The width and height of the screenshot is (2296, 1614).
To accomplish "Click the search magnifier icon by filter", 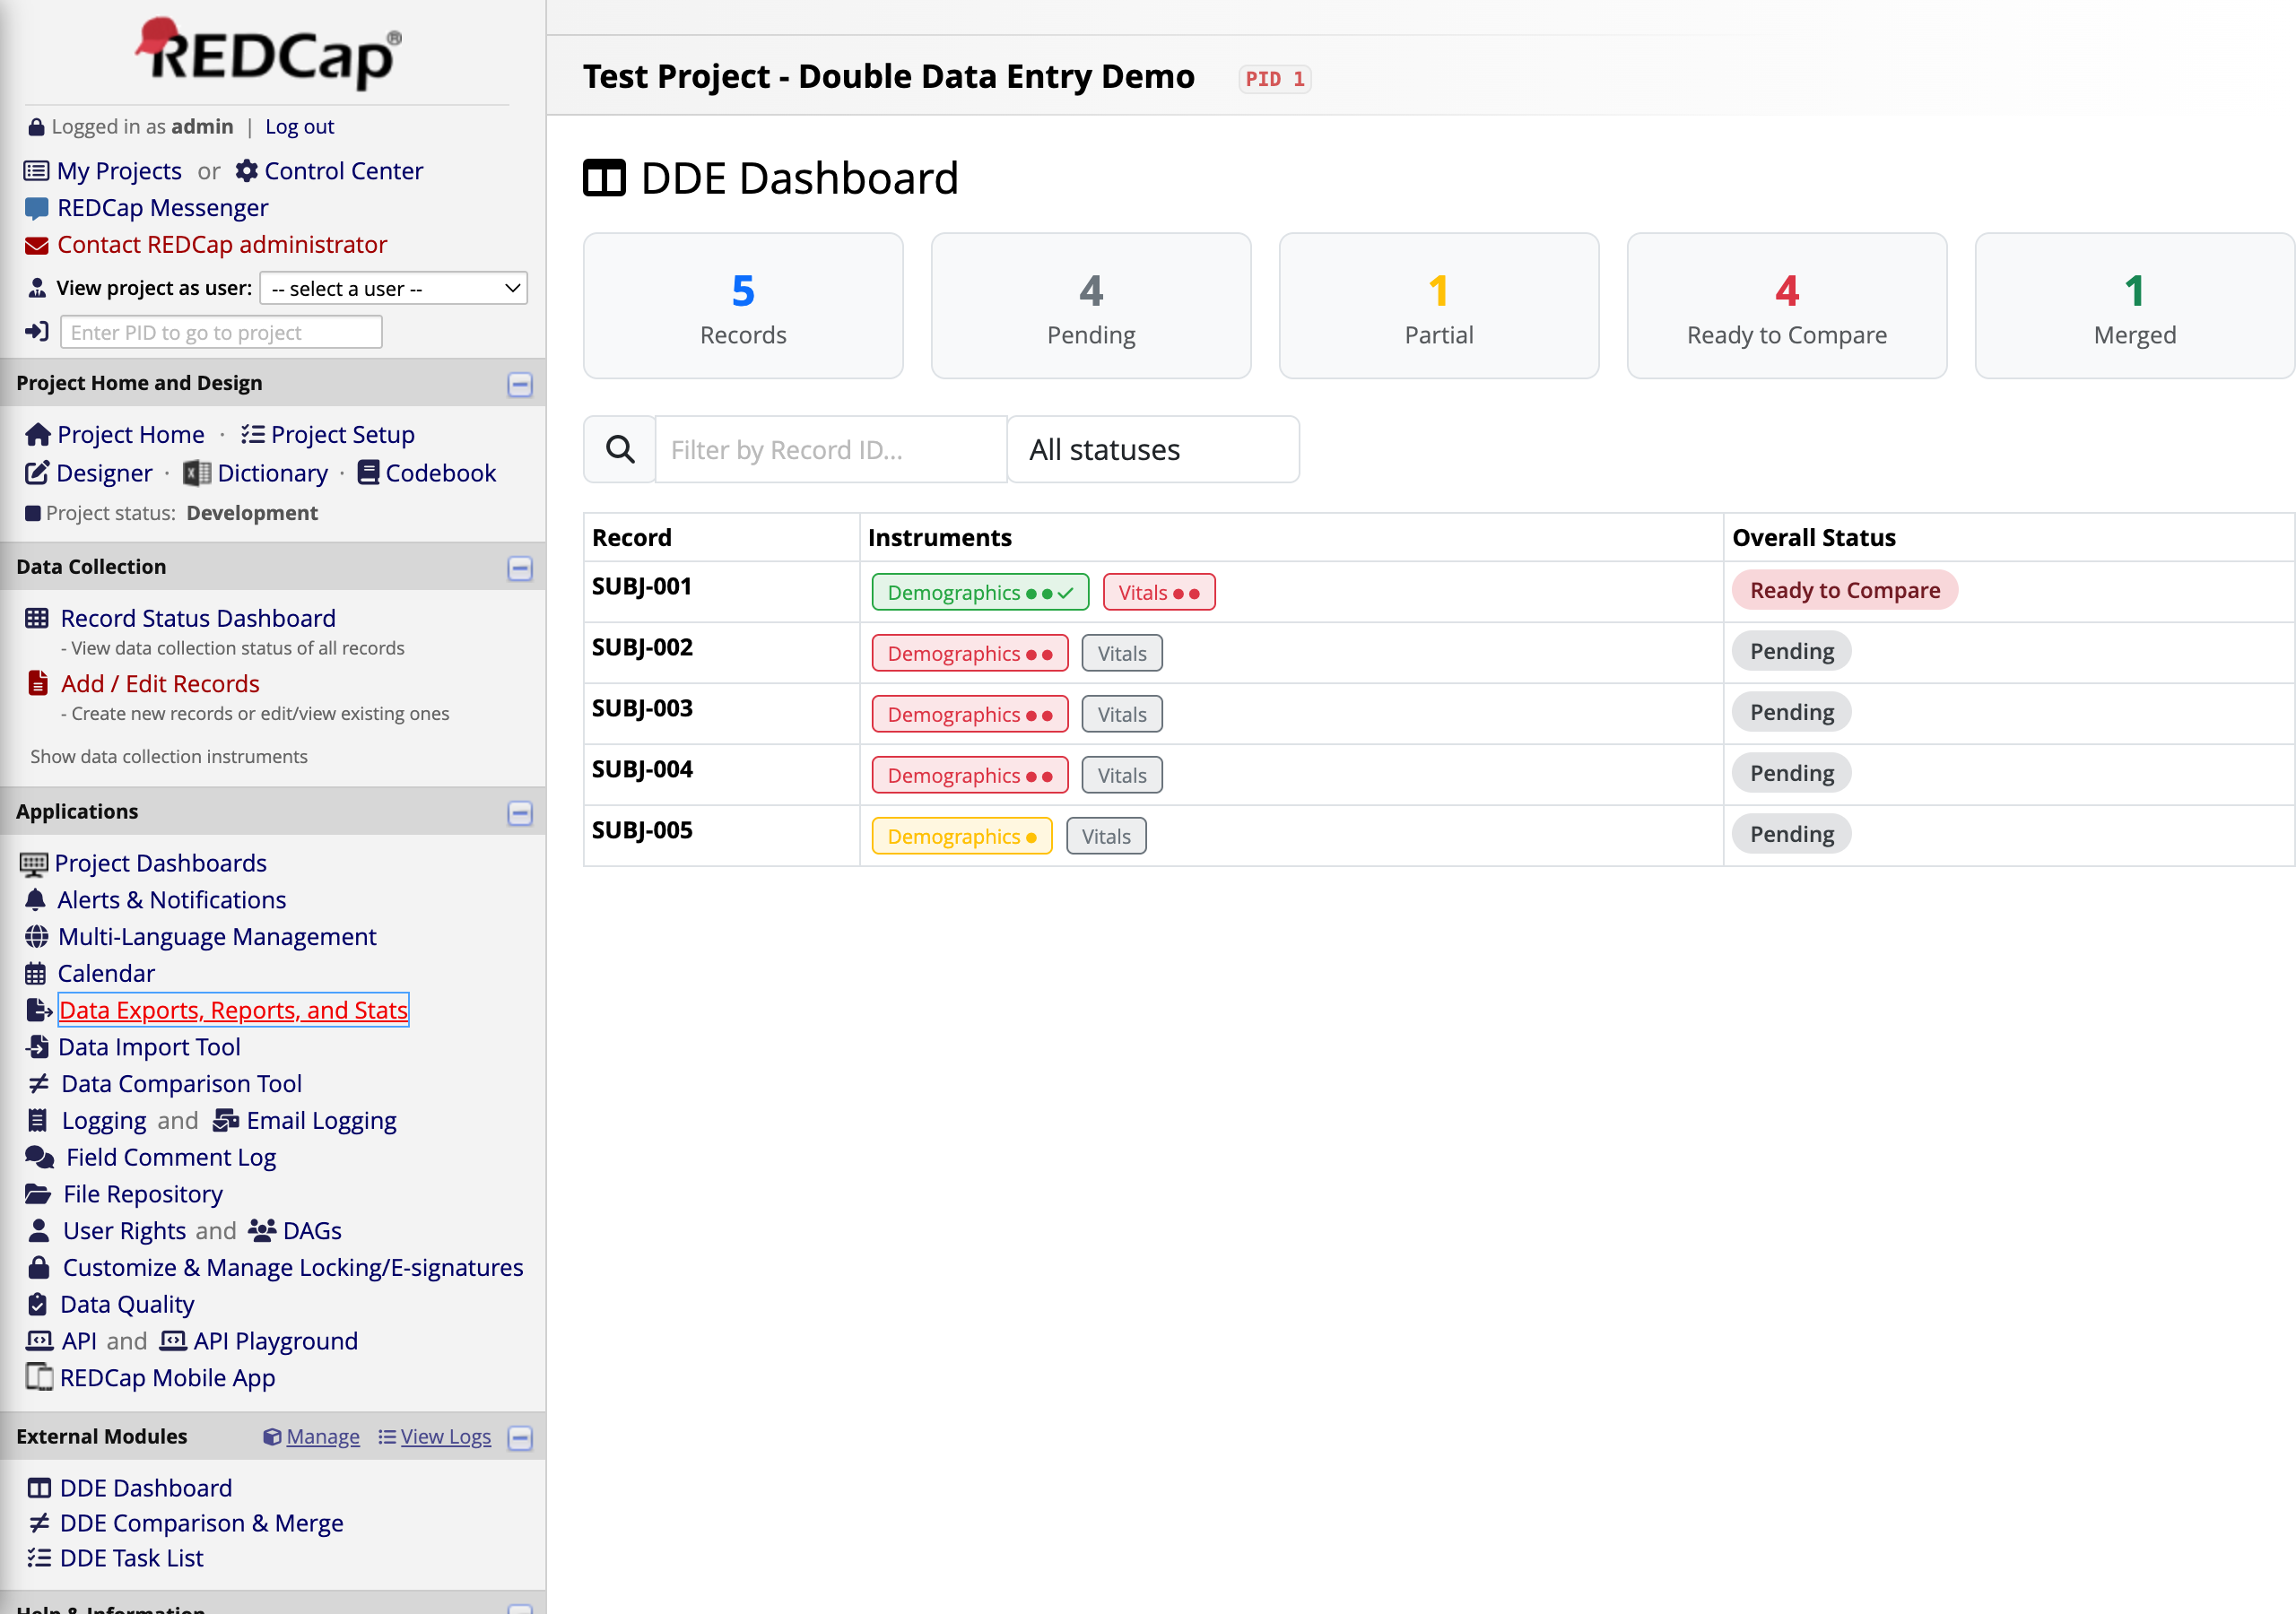I will pyautogui.click(x=620, y=450).
